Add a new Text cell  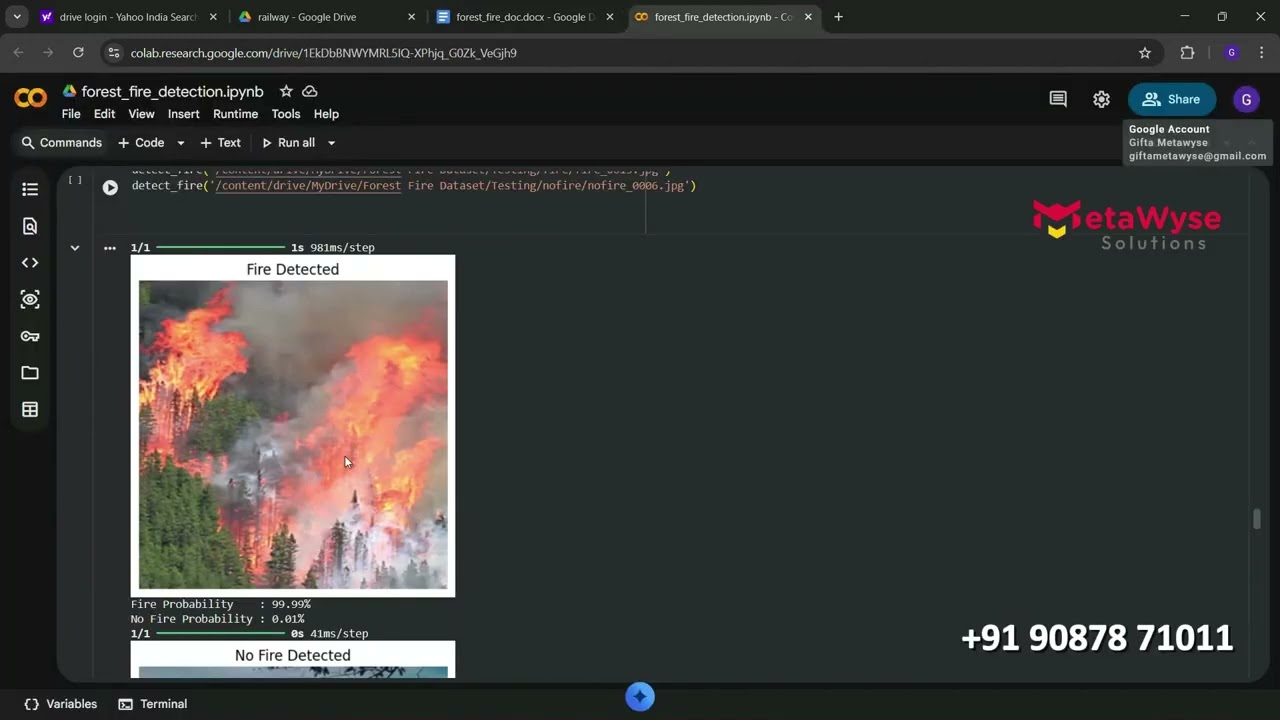(x=220, y=143)
